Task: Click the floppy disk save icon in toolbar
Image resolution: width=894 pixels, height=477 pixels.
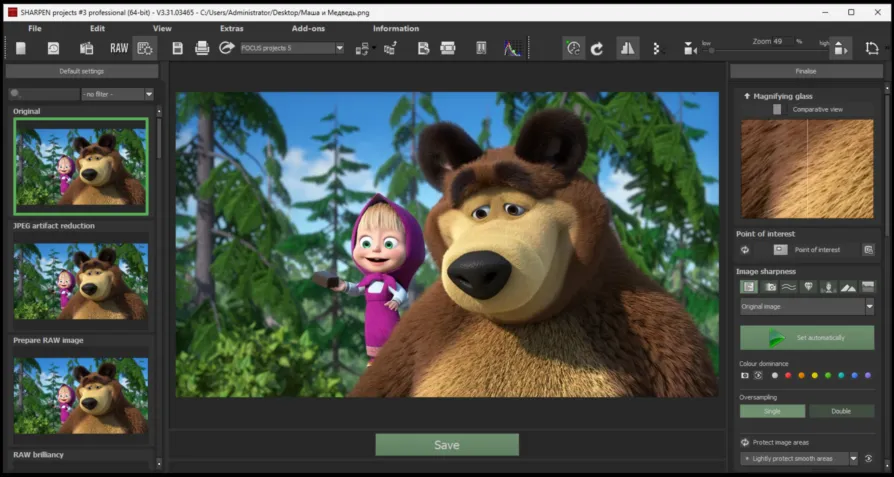Action: click(x=177, y=48)
